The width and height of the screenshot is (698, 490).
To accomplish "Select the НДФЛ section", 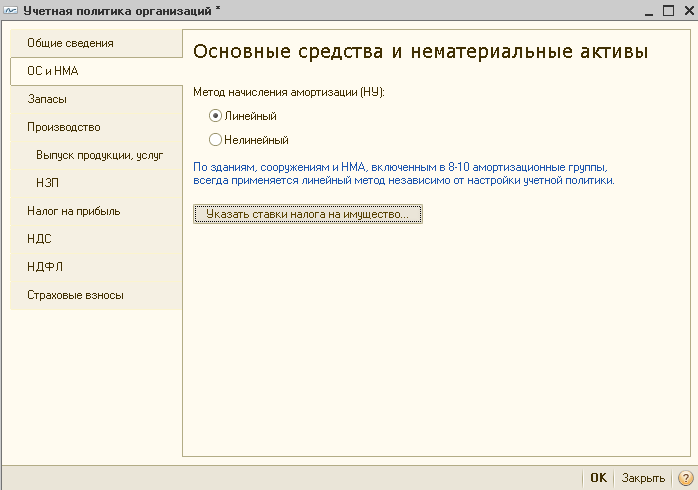I will 96,267.
